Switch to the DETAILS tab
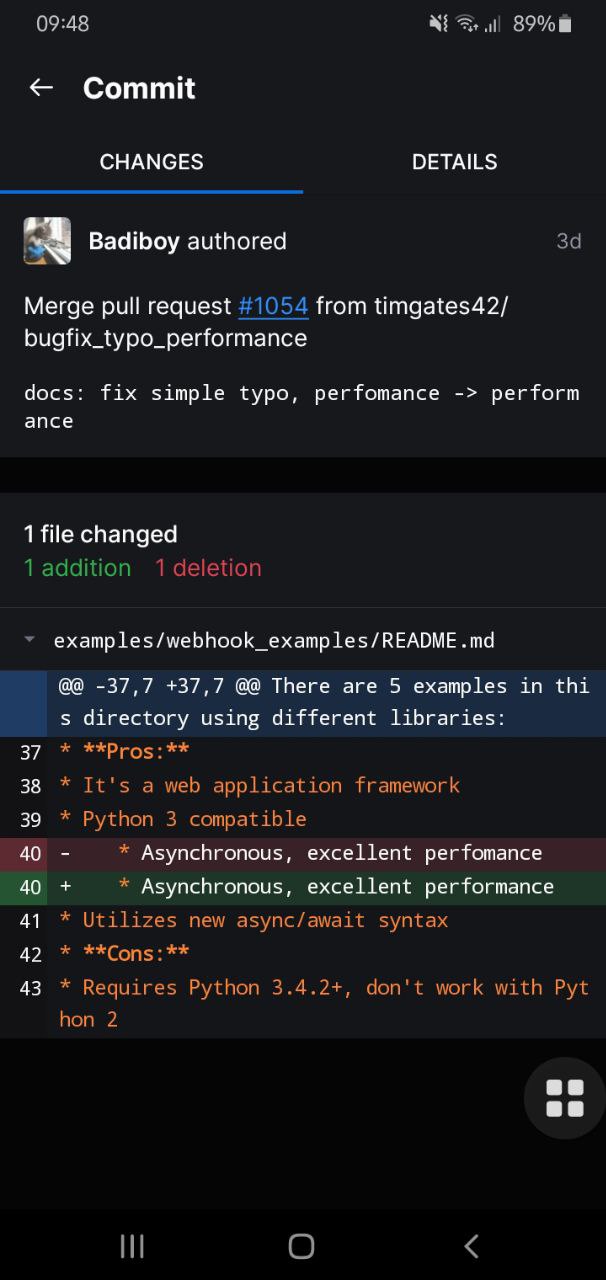The height and width of the screenshot is (1280, 606). [454, 162]
